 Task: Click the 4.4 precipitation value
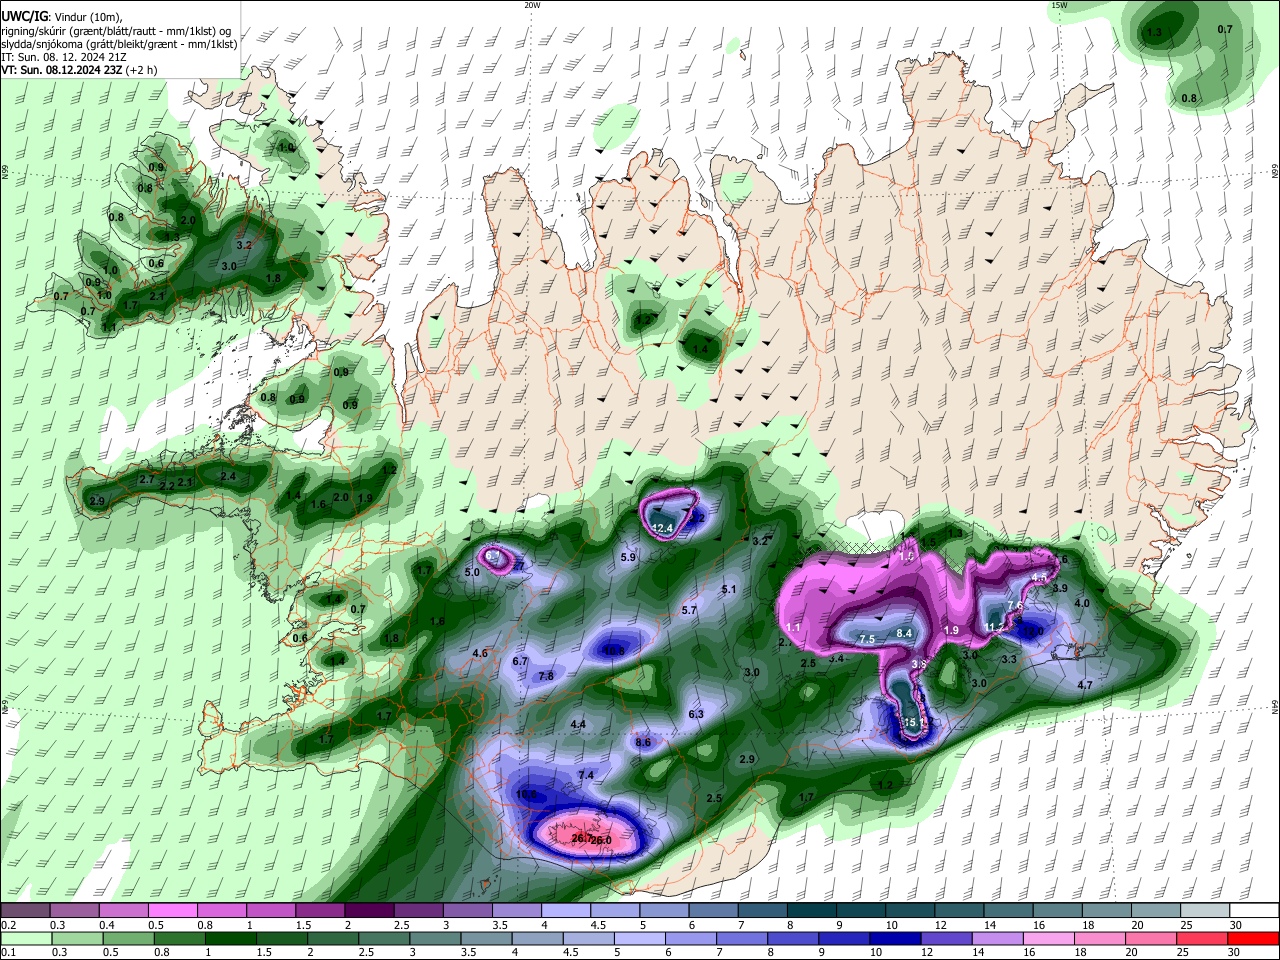click(x=578, y=724)
